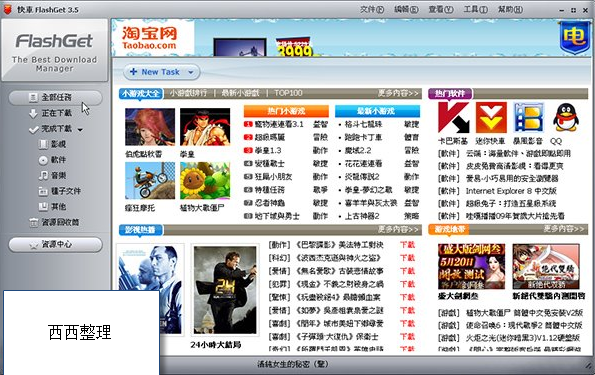Screen dimensions: 595x375
Task: Open the 種子文件 torrent category
Action: point(60,191)
